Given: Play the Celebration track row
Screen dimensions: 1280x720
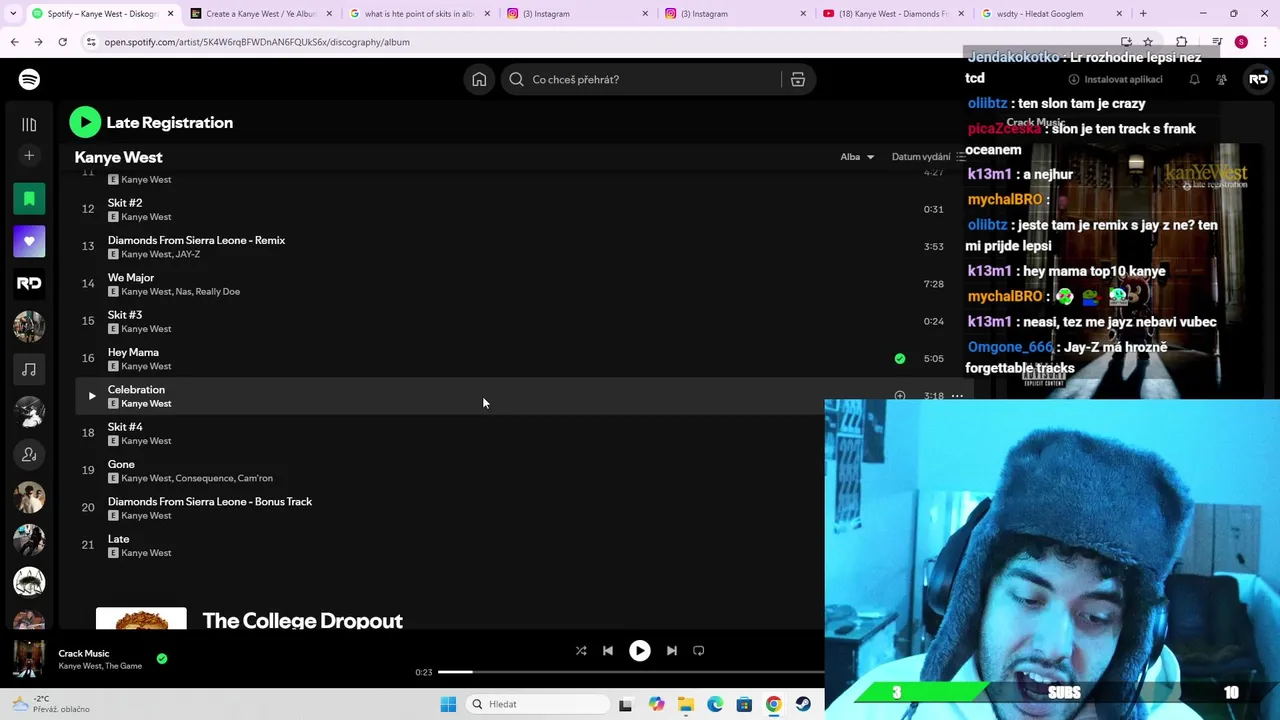Looking at the screenshot, I should click(91, 396).
